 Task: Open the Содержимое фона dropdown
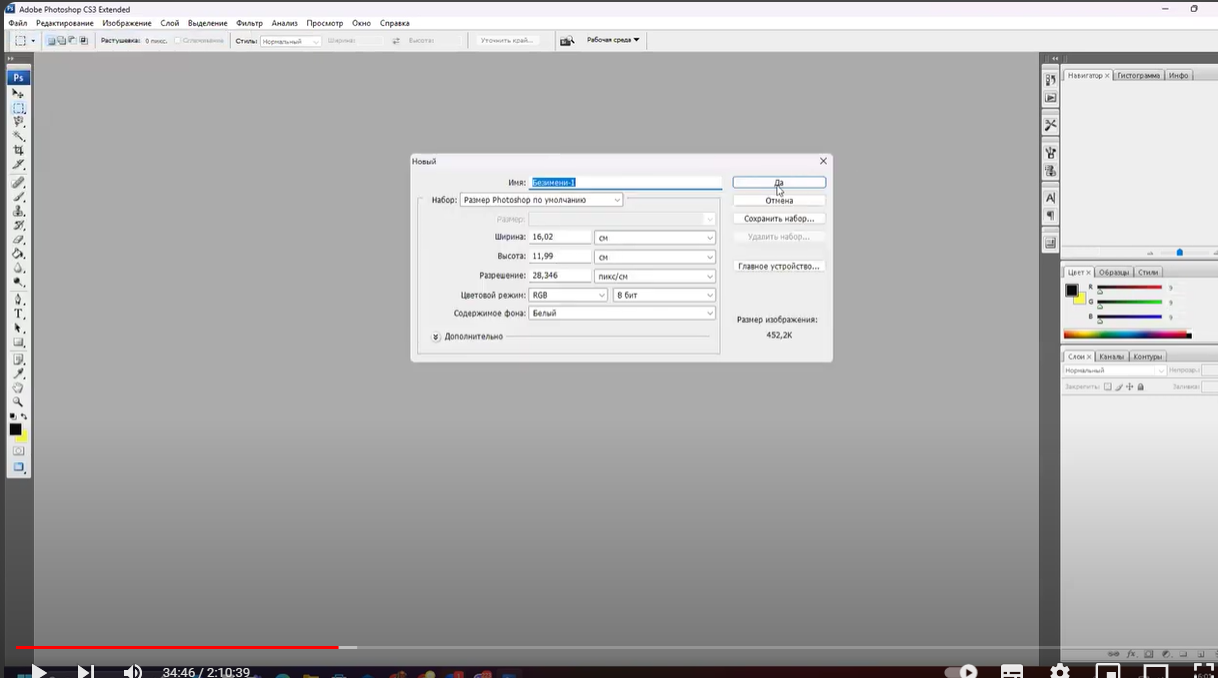[x=622, y=313]
